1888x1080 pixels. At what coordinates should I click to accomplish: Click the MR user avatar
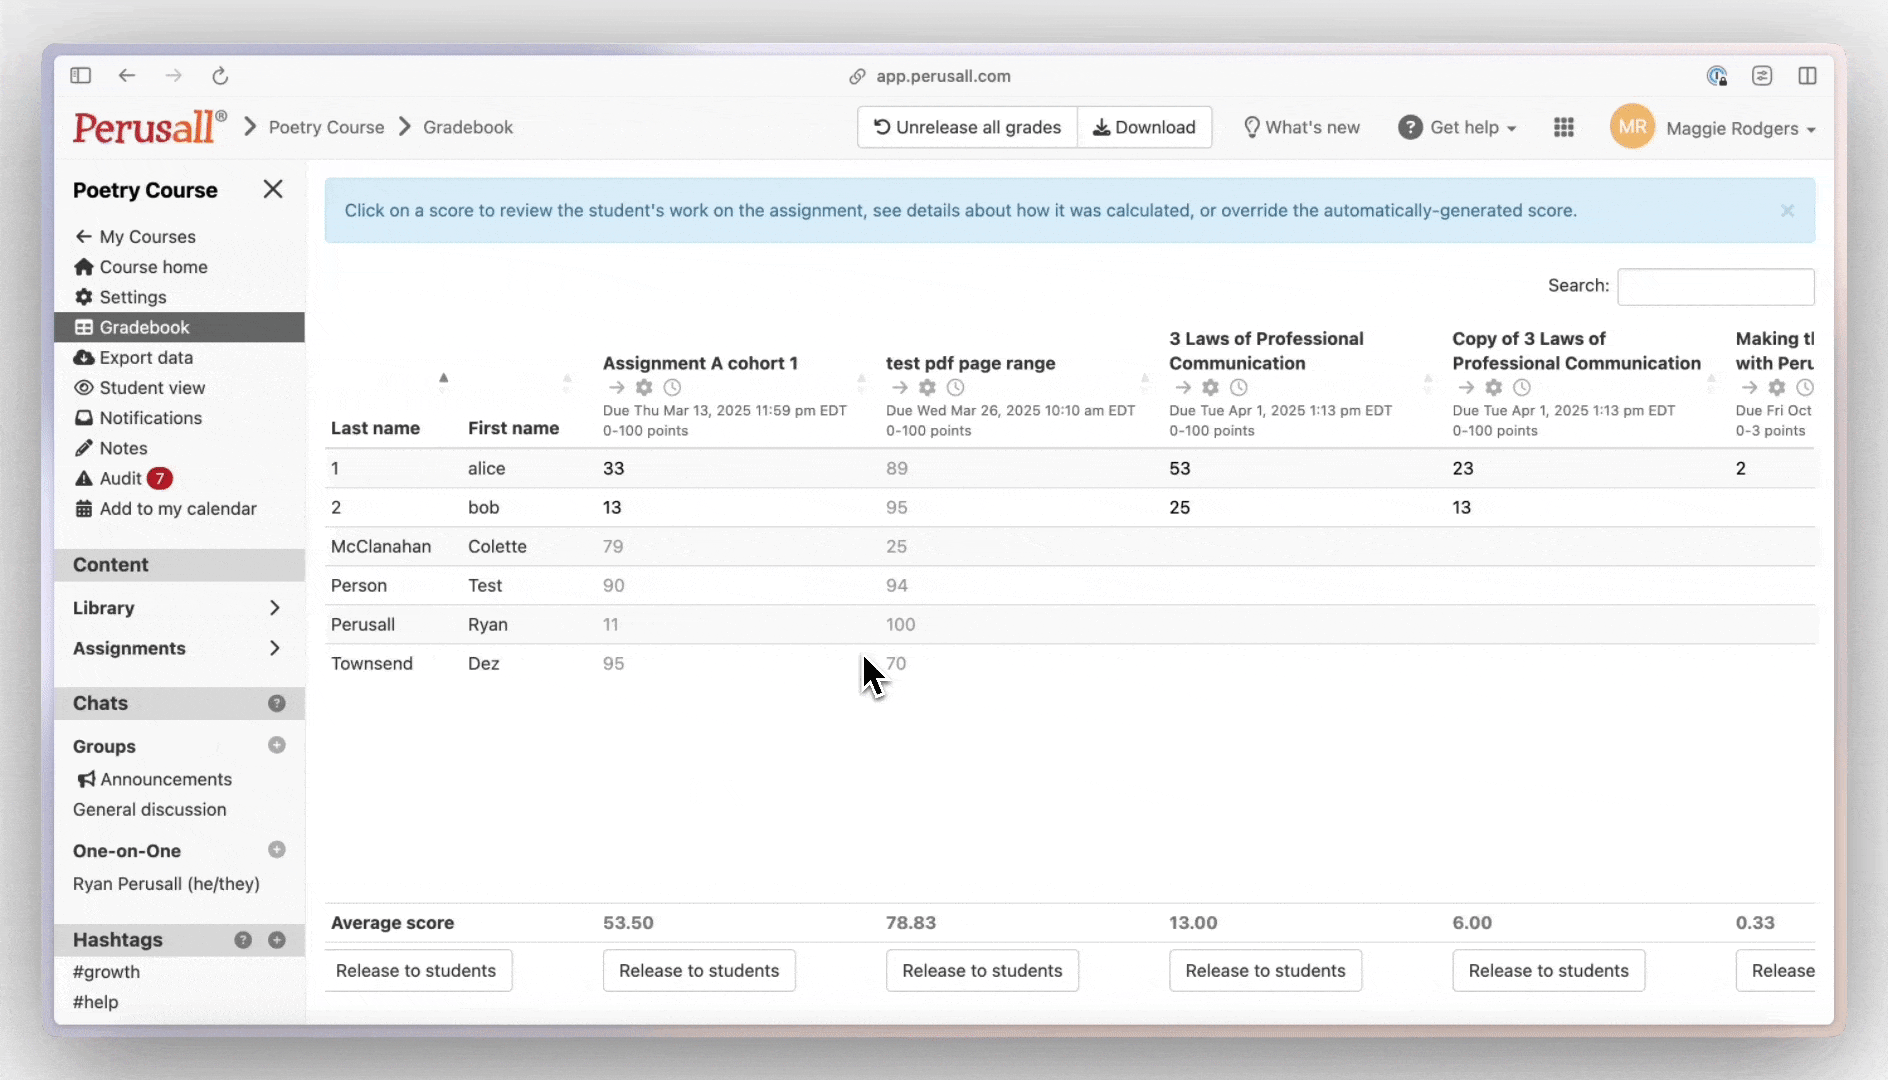coord(1632,127)
